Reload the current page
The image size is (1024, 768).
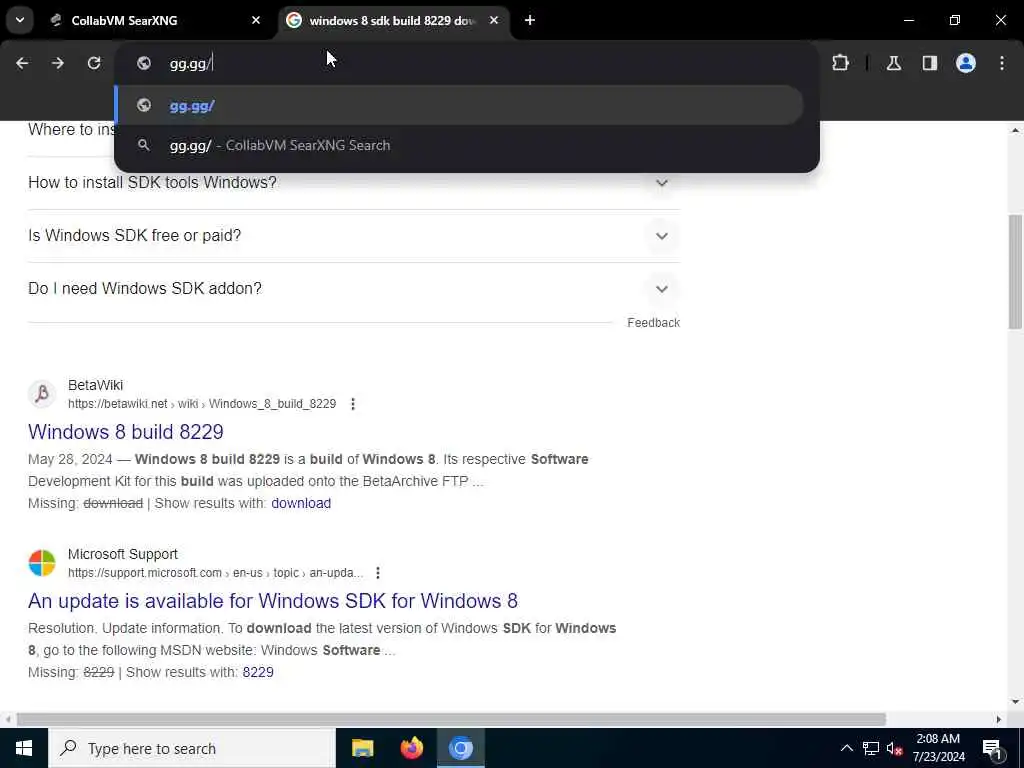94,63
